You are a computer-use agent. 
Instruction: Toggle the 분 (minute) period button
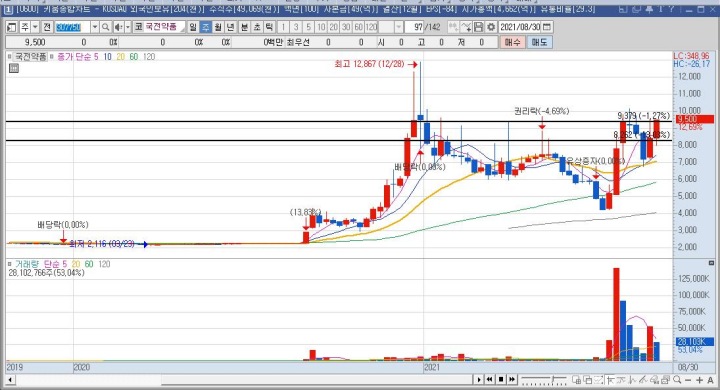(245, 27)
